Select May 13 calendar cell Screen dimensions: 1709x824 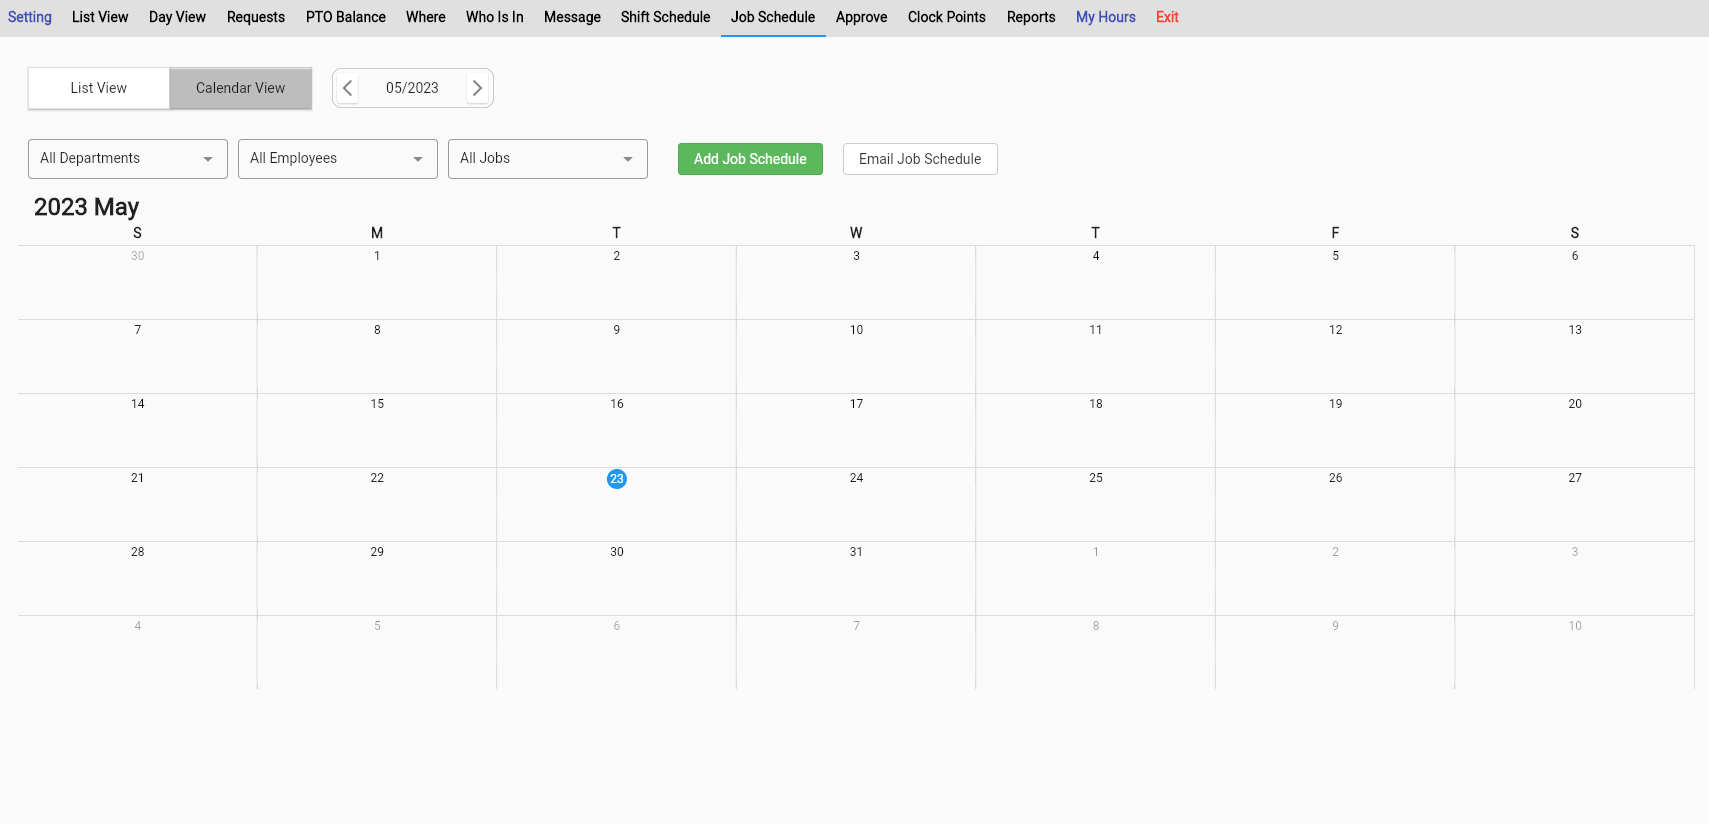[1575, 357]
